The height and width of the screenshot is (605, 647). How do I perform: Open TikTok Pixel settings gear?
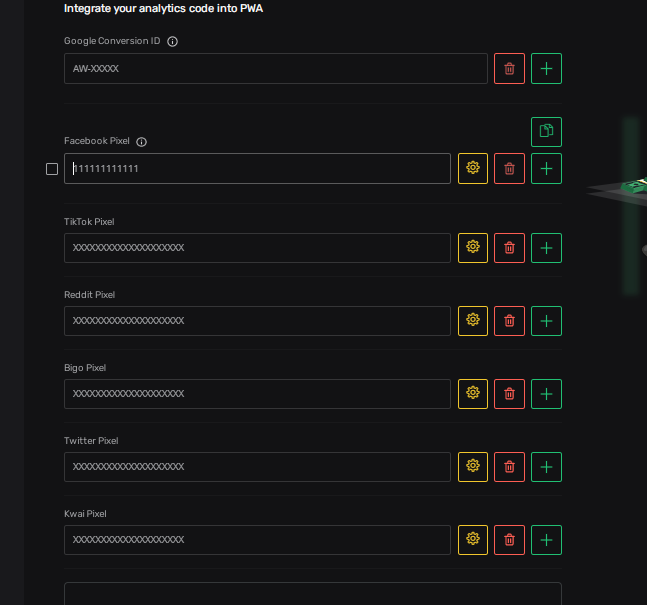(x=473, y=248)
